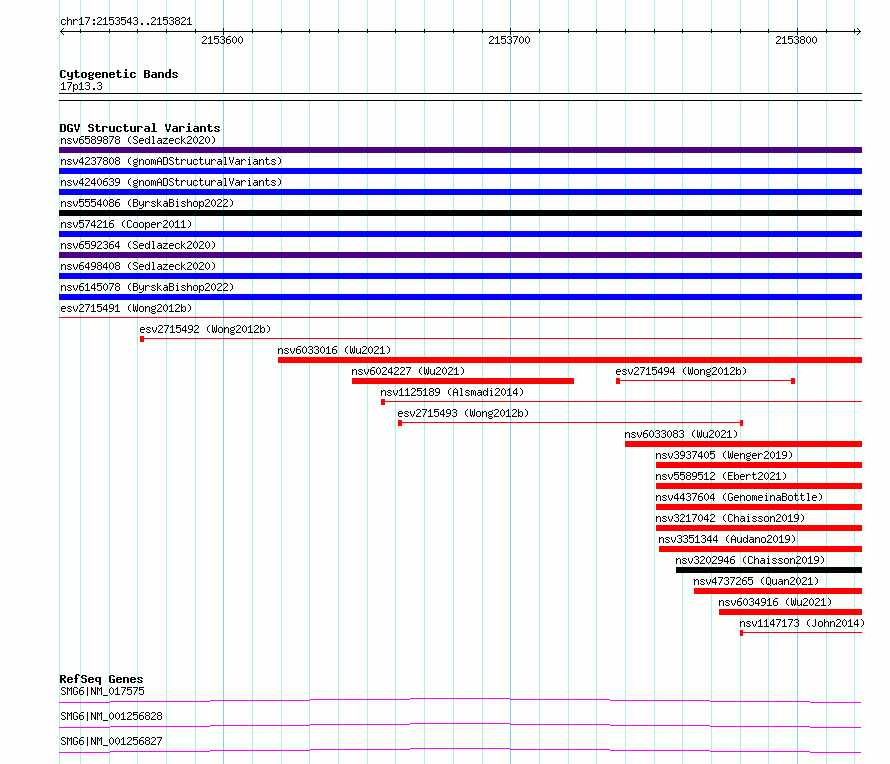
Task: Open variant nsv3937405 (Wenger2019) label
Action: (724, 455)
